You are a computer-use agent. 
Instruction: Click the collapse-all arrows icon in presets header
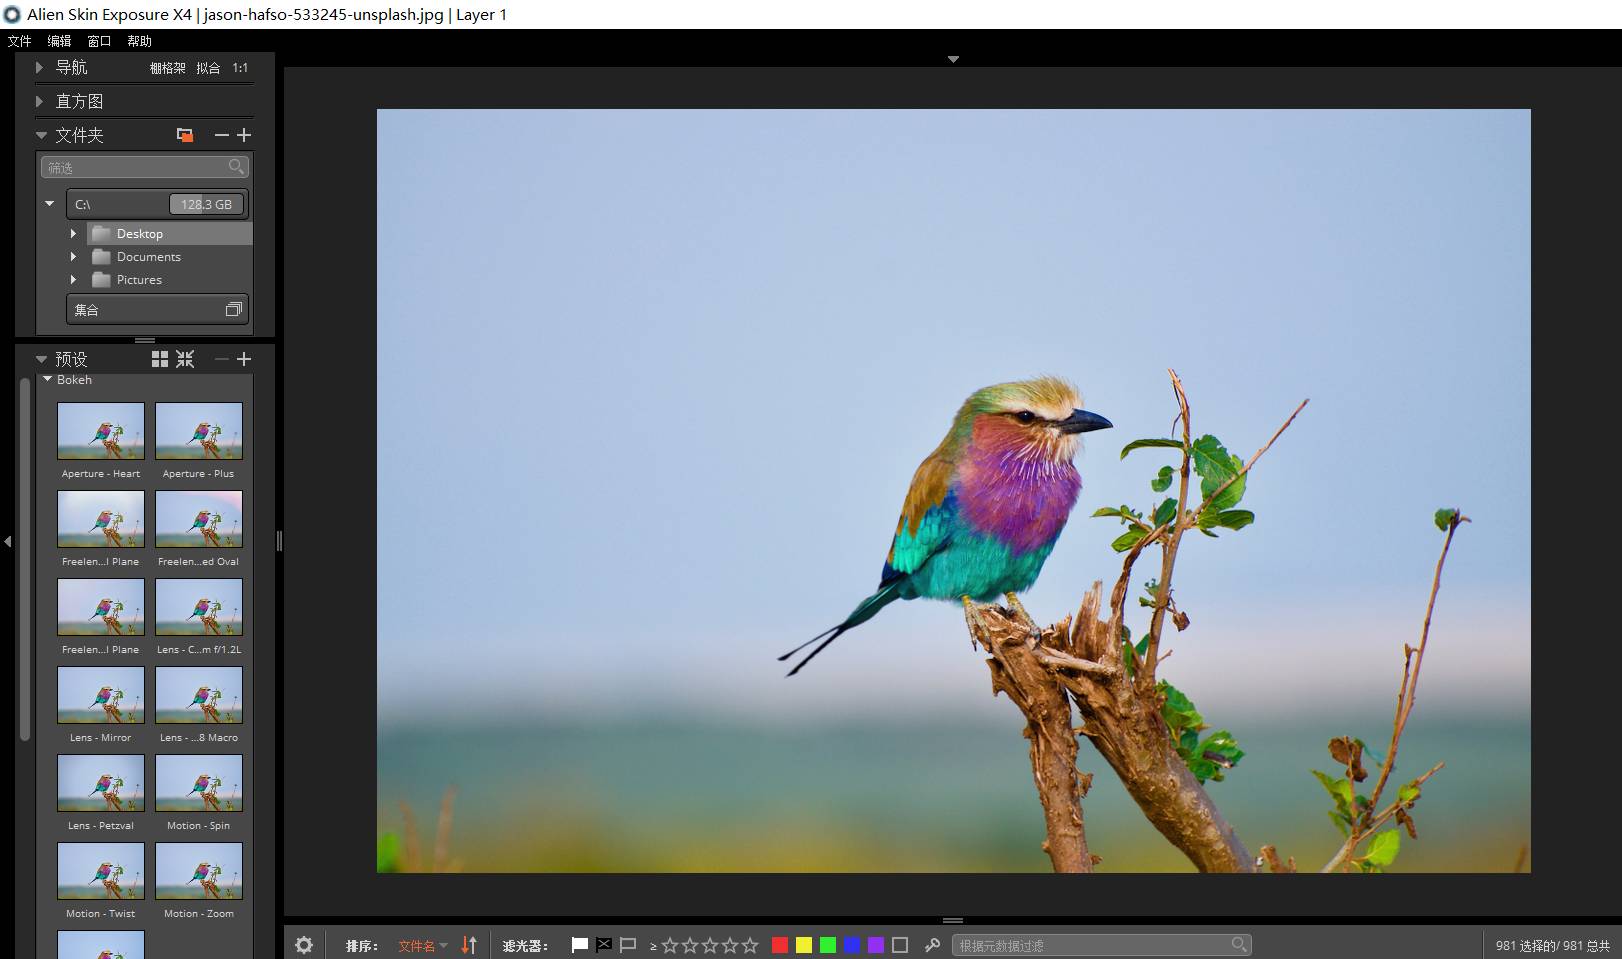185,359
